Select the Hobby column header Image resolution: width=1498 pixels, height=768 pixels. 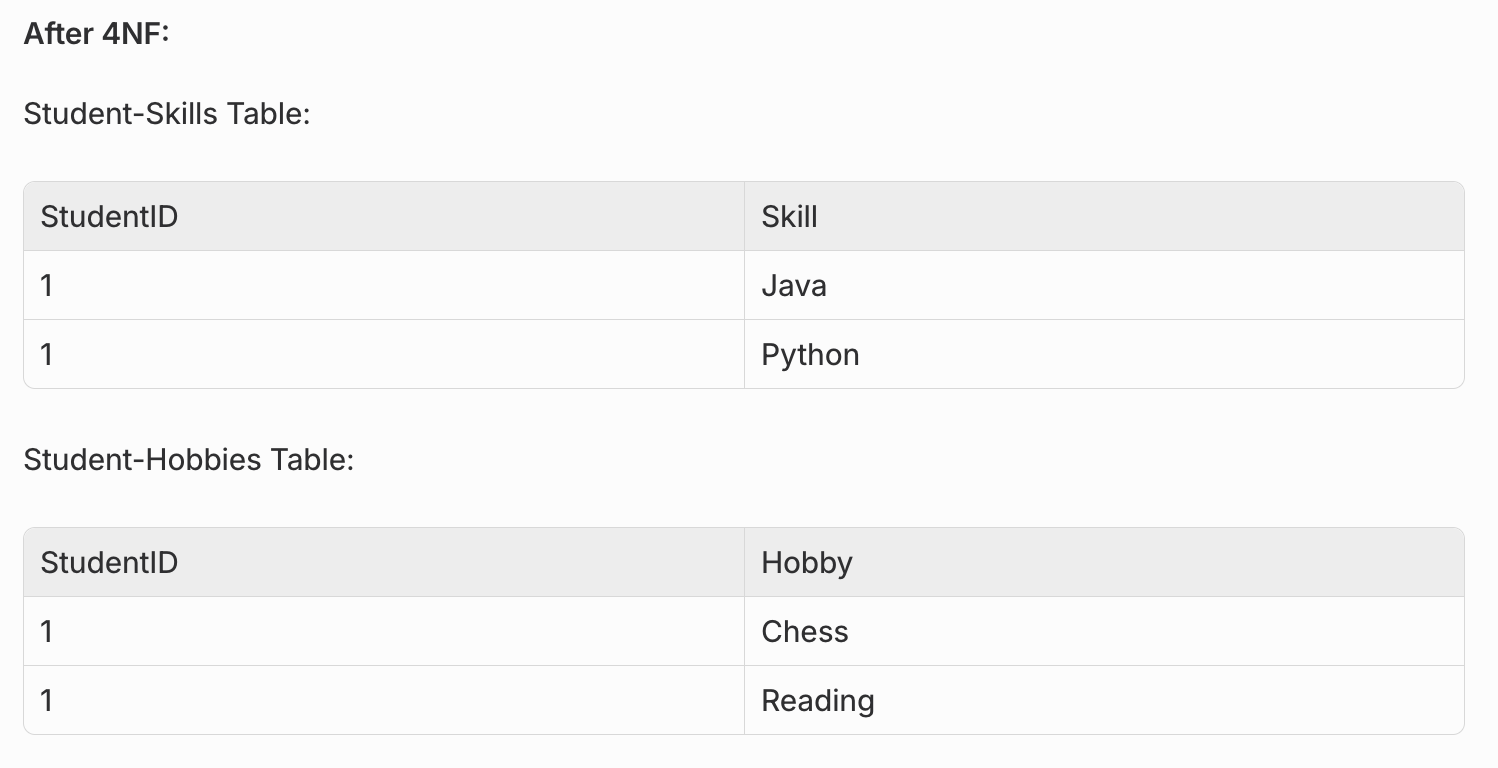tap(806, 562)
